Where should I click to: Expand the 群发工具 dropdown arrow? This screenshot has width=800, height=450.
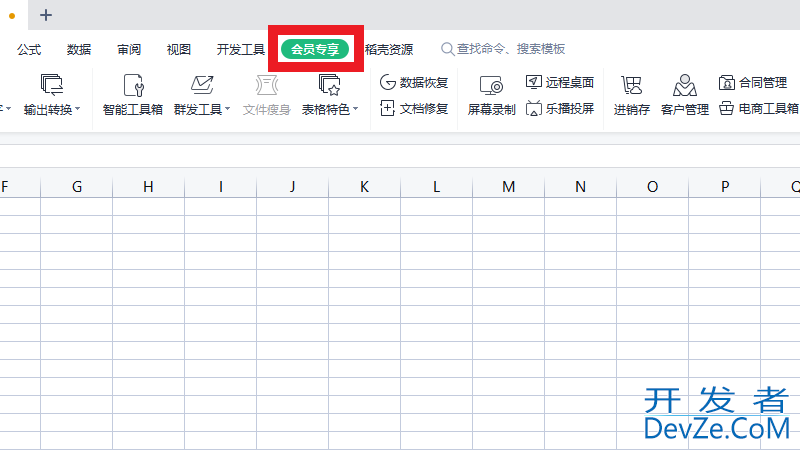[x=228, y=109]
